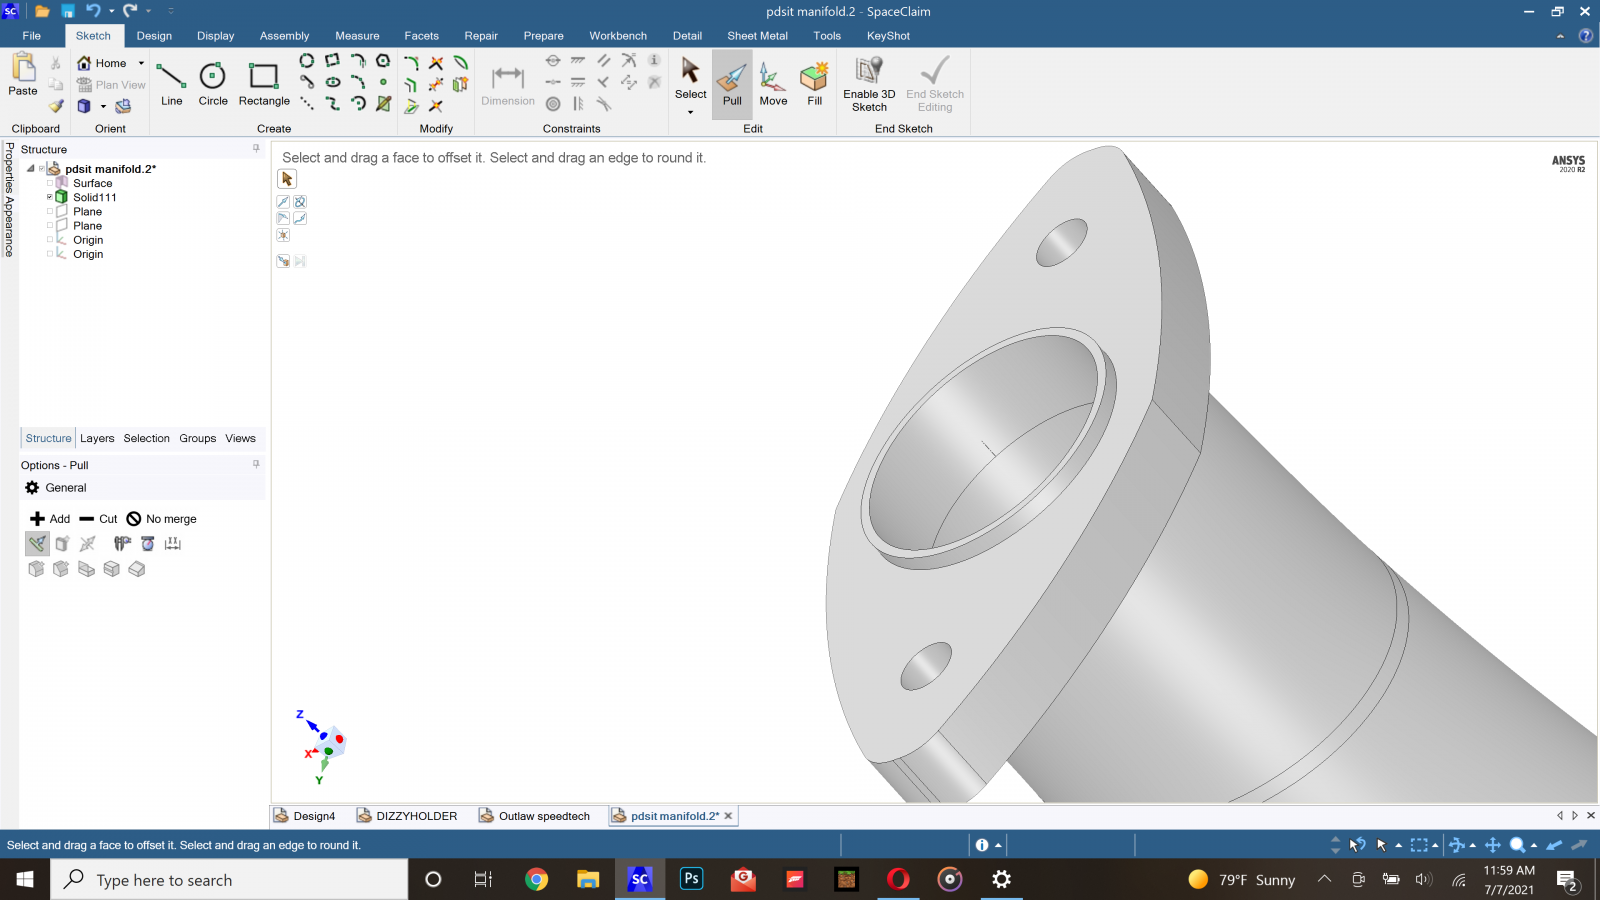The width and height of the screenshot is (1600, 900).
Task: Open the Quick Access toolbar customize arrow
Action: click(171, 11)
